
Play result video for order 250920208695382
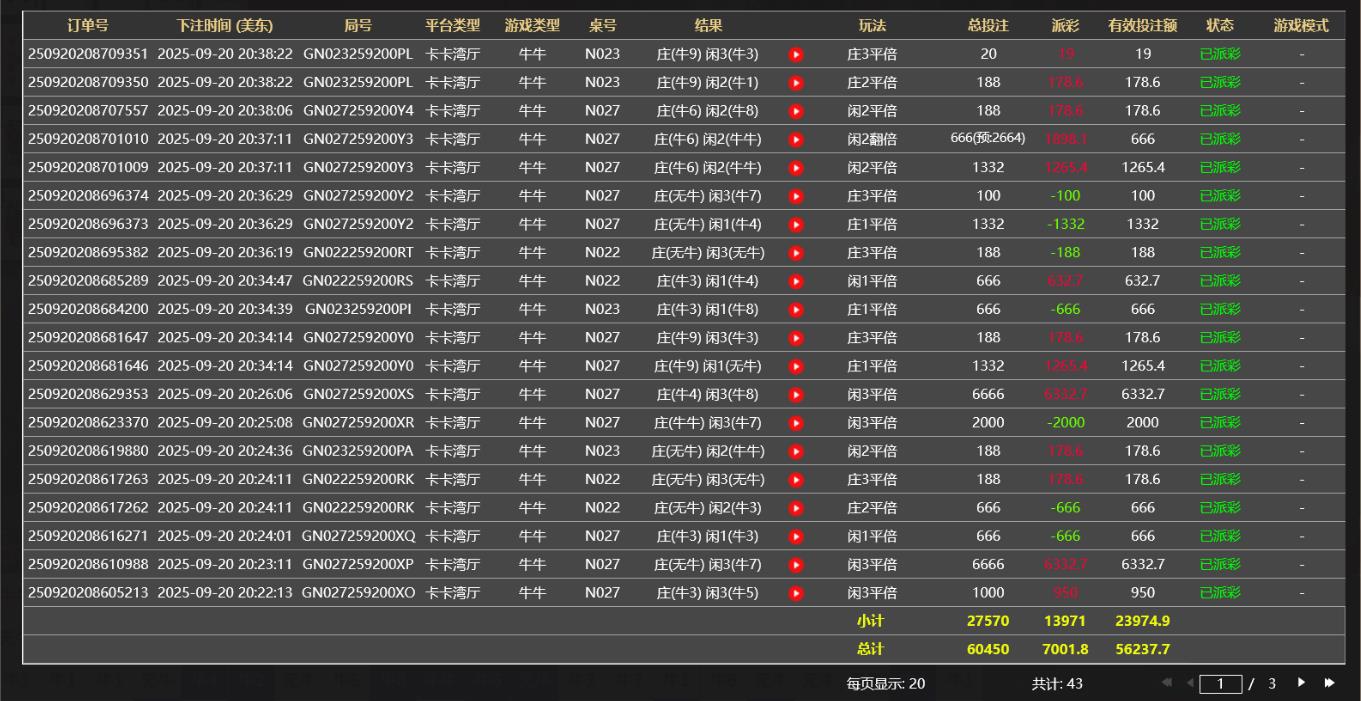pyautogui.click(x=796, y=253)
